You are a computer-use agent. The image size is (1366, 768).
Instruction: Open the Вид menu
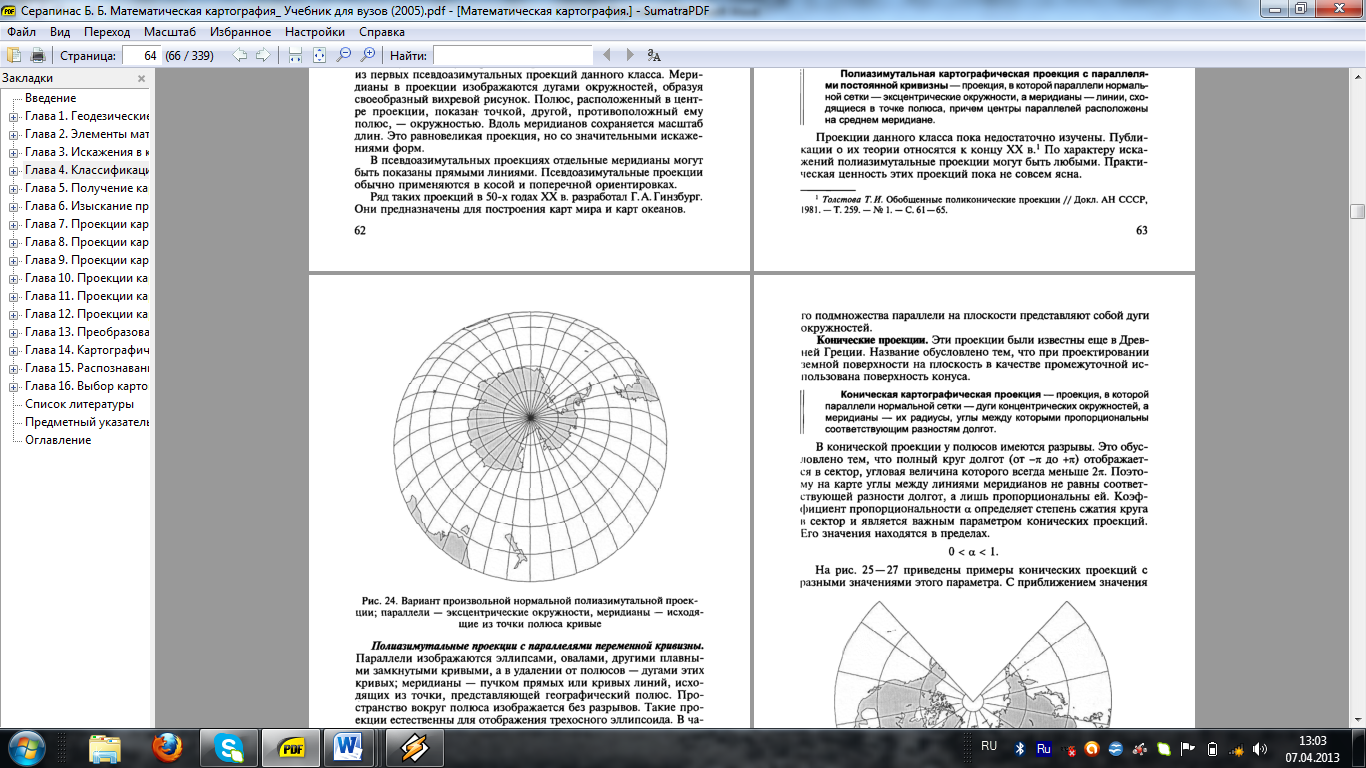point(60,32)
